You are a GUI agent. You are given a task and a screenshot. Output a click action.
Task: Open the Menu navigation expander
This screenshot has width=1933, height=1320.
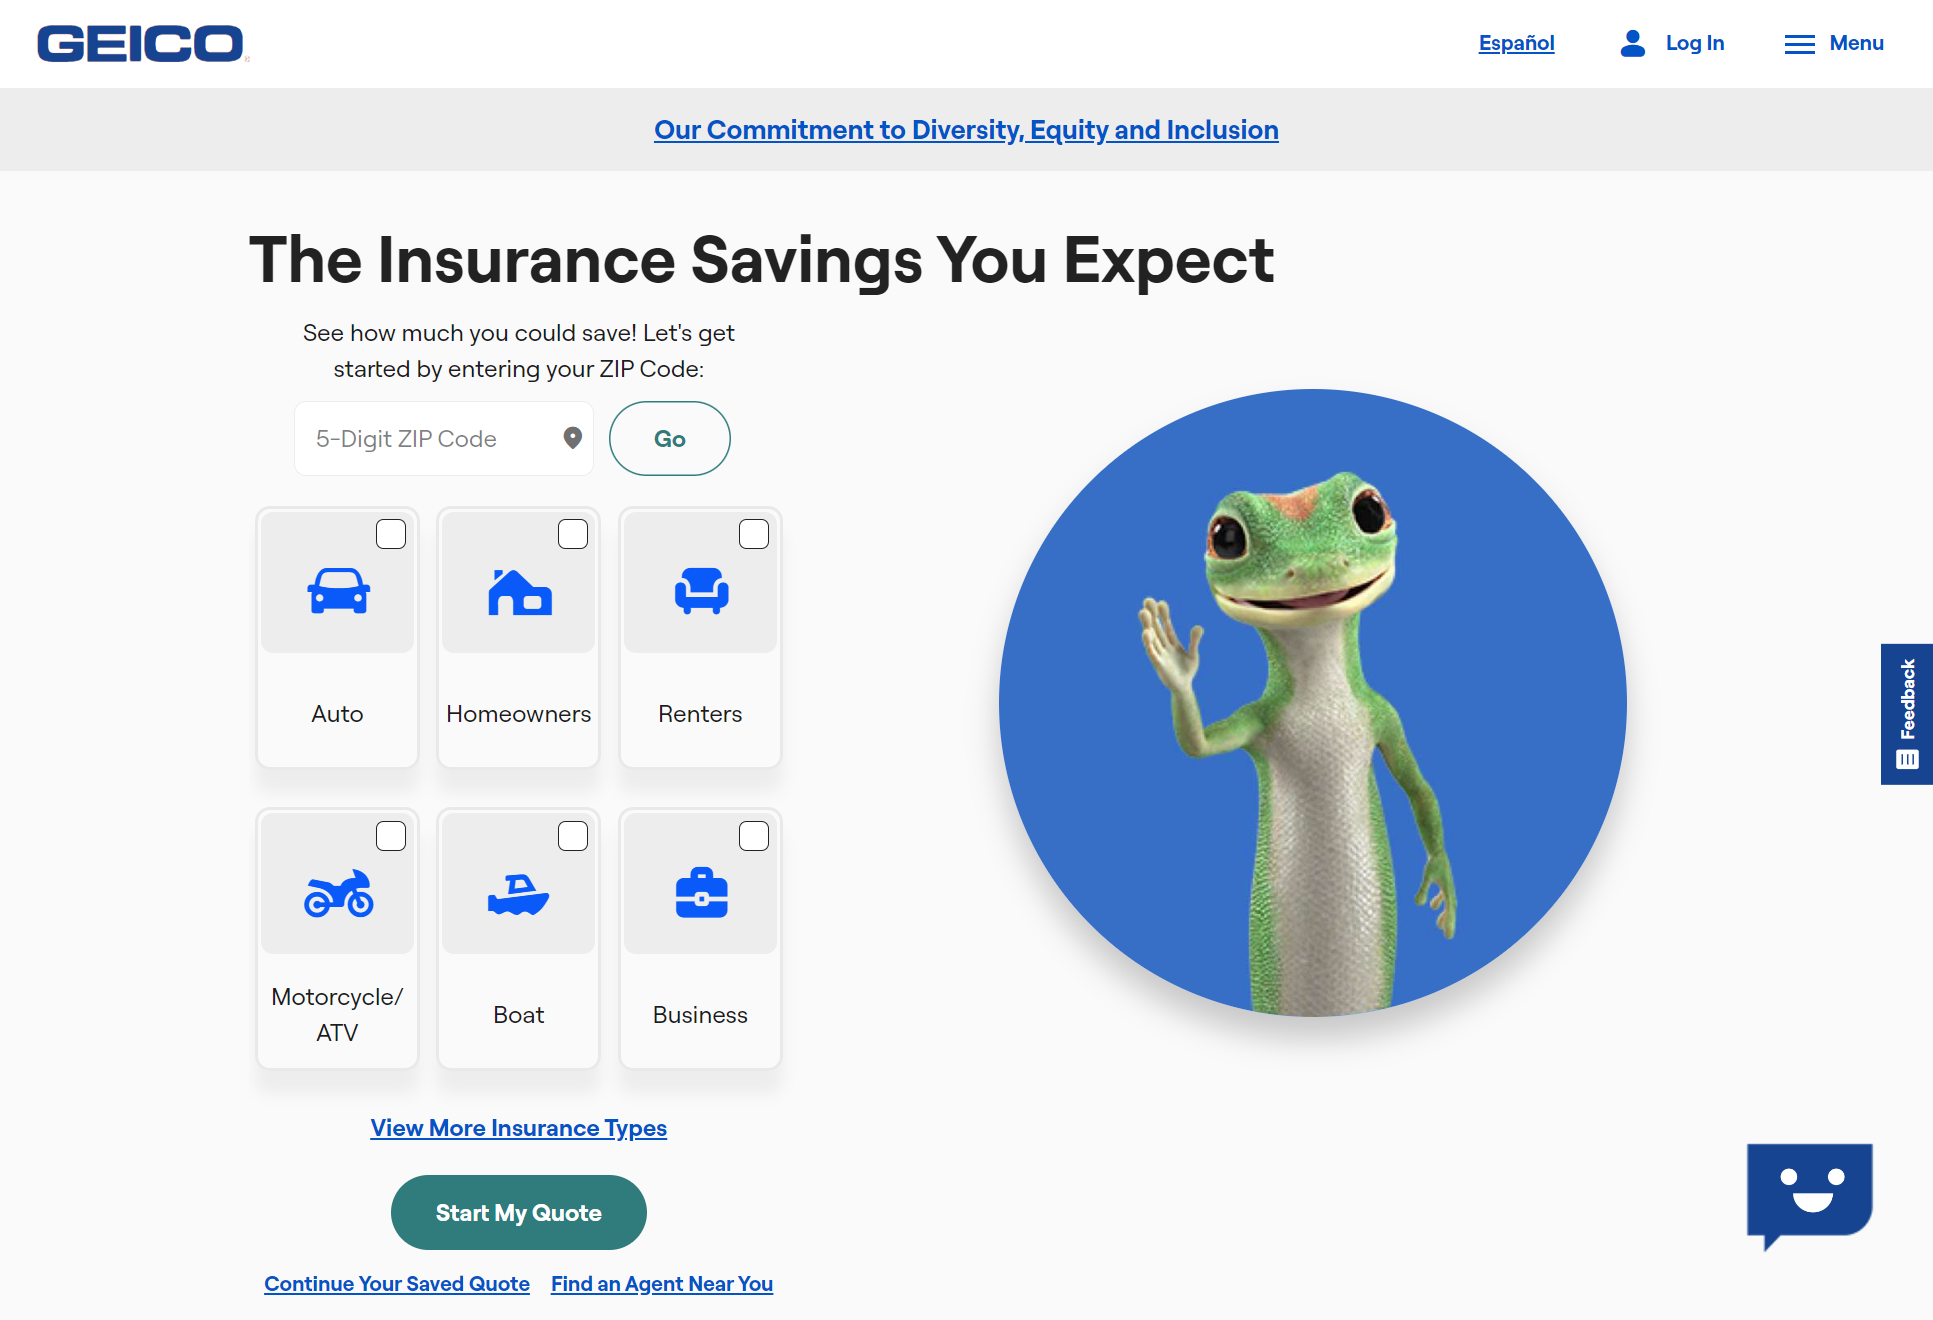pos(1833,44)
